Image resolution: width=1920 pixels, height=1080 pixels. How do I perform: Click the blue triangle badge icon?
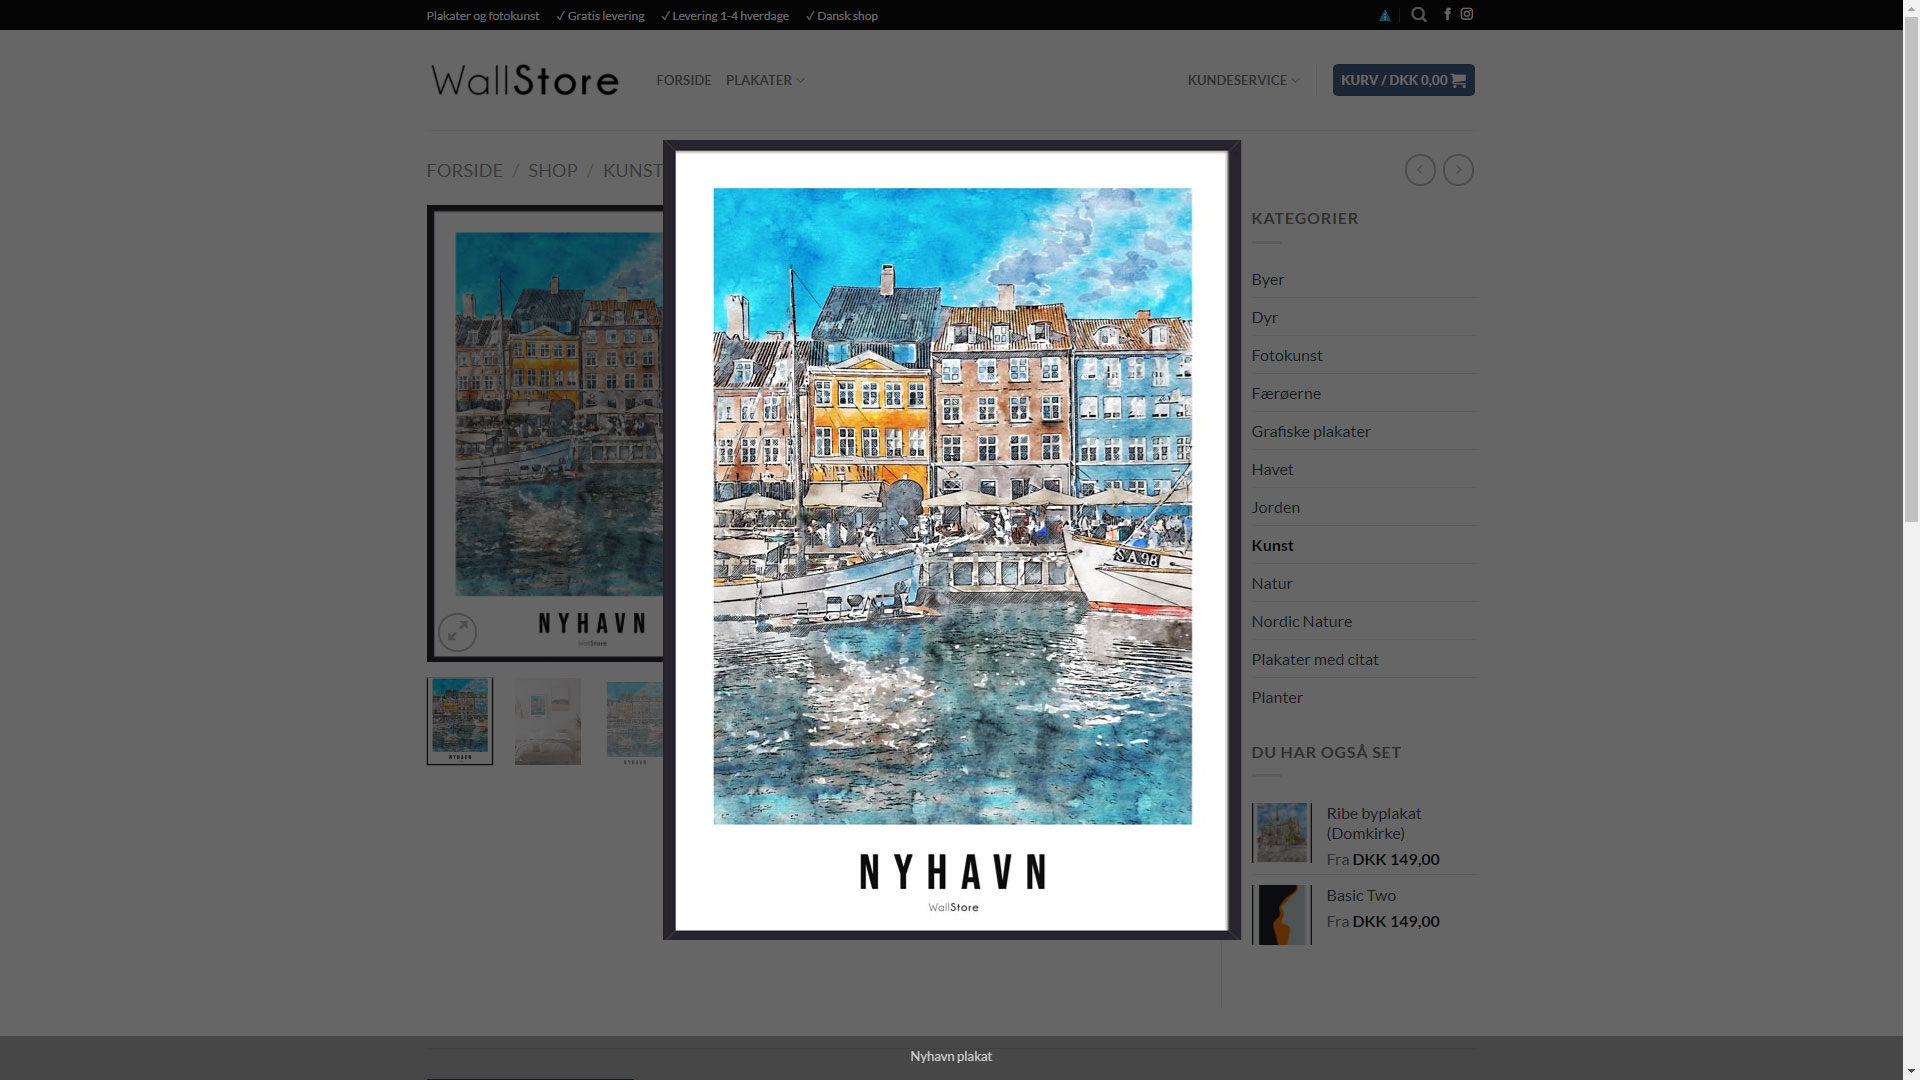(x=1385, y=16)
